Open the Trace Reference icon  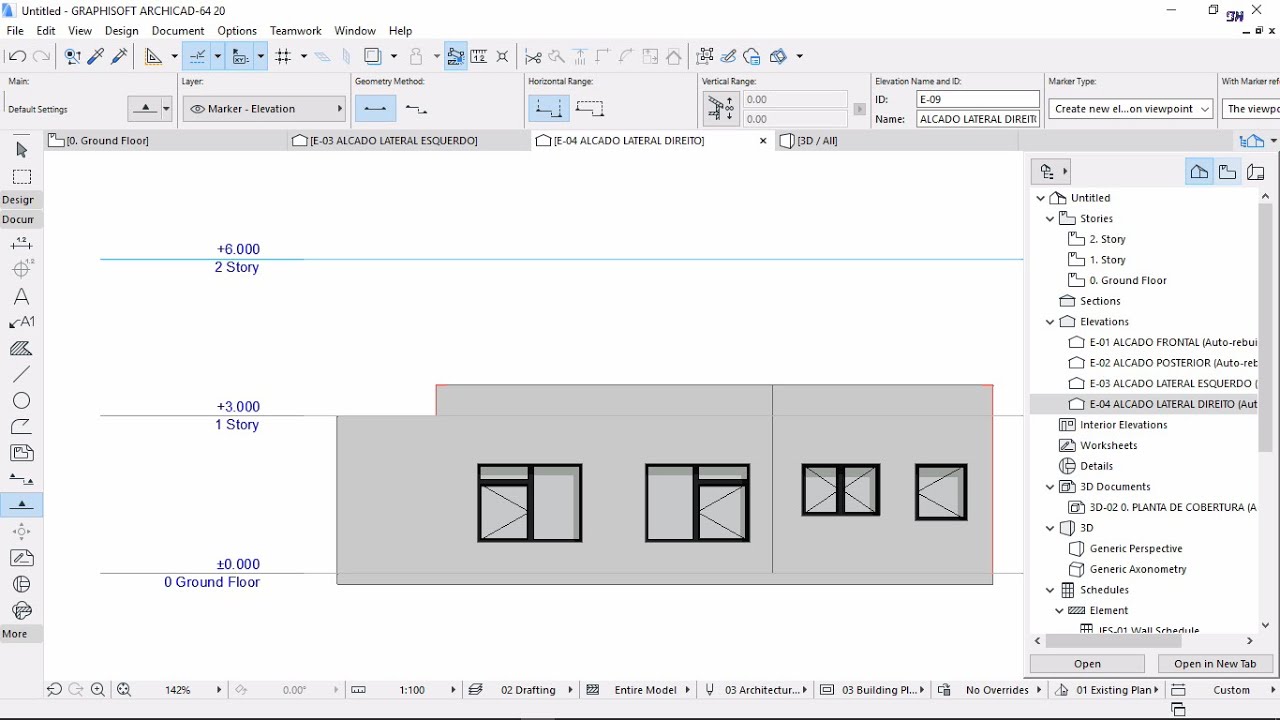click(x=374, y=56)
